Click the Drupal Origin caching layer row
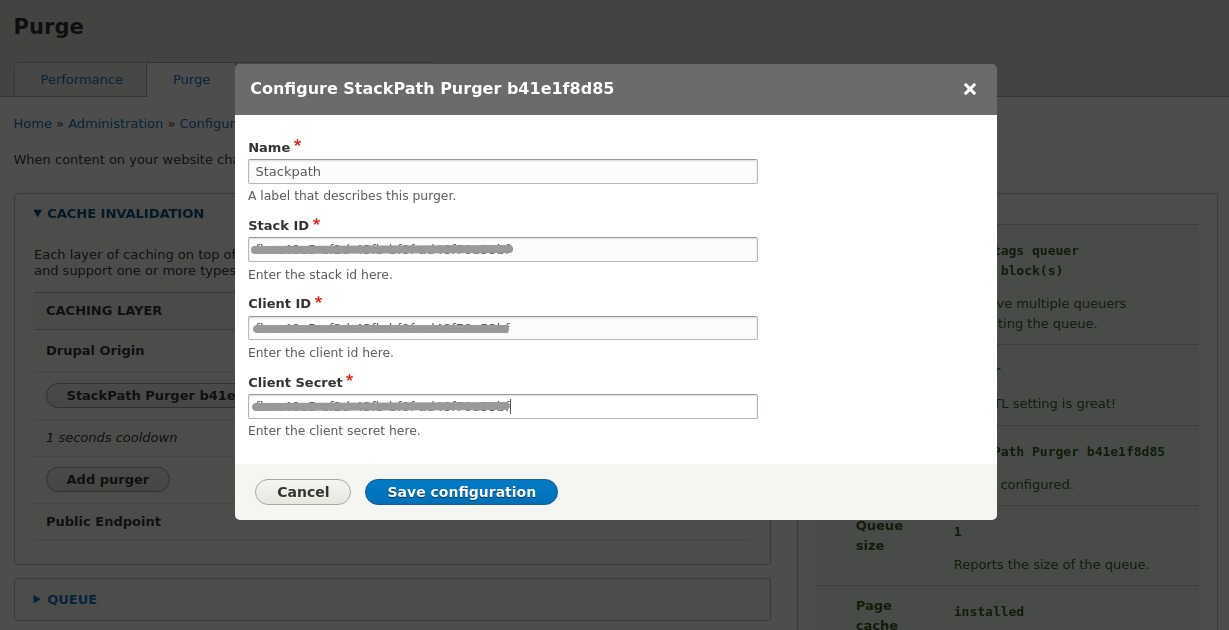The width and height of the screenshot is (1229, 630). [x=95, y=350]
